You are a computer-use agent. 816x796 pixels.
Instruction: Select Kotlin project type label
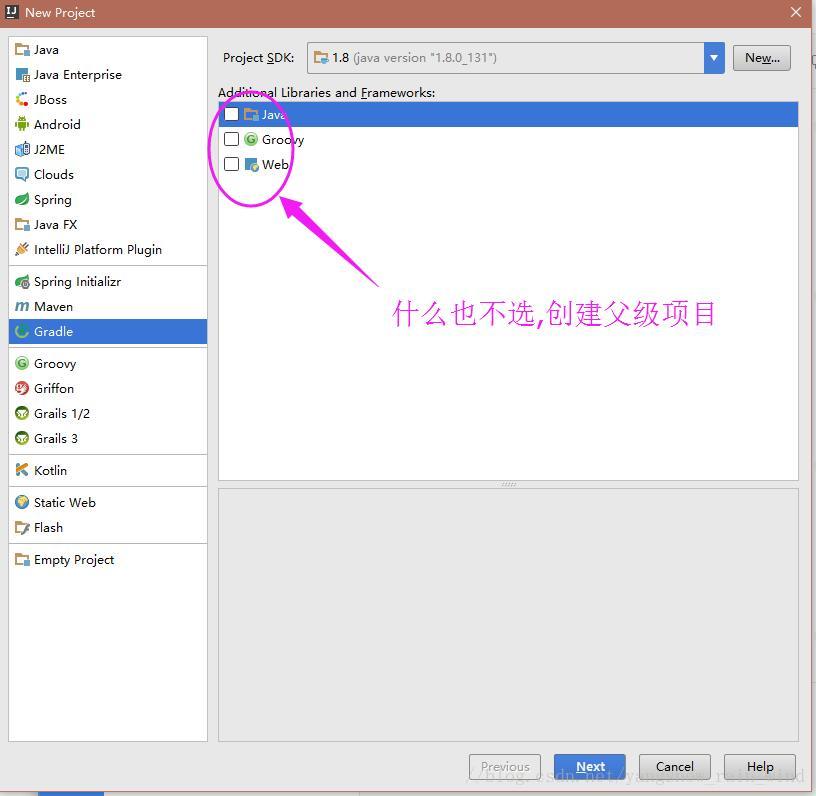pyautogui.click(x=50, y=470)
